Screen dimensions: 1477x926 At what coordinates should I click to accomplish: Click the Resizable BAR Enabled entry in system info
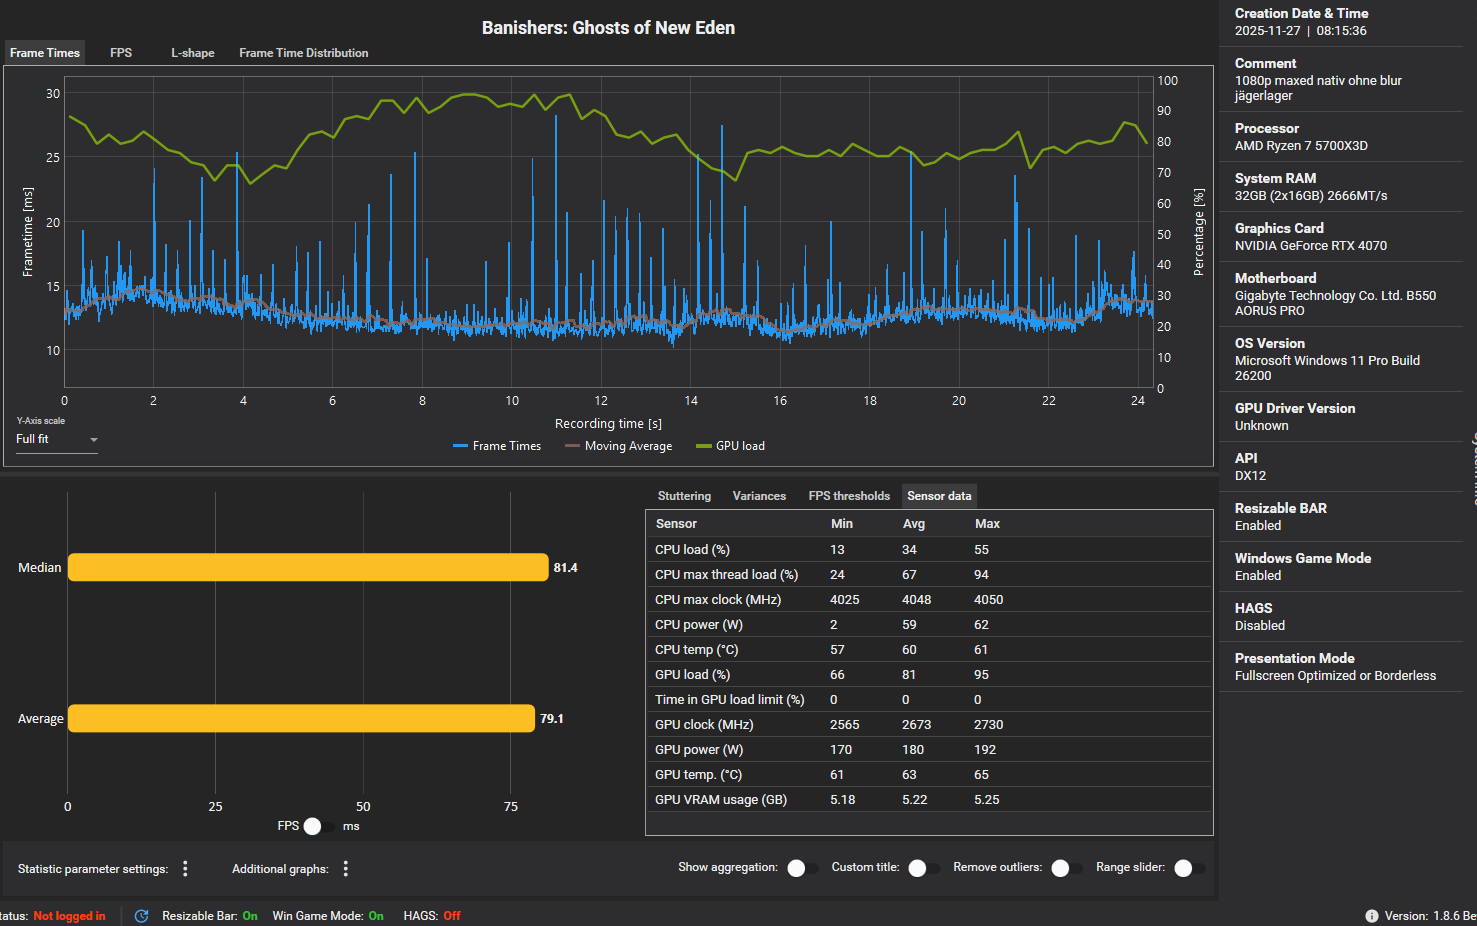[1258, 526]
